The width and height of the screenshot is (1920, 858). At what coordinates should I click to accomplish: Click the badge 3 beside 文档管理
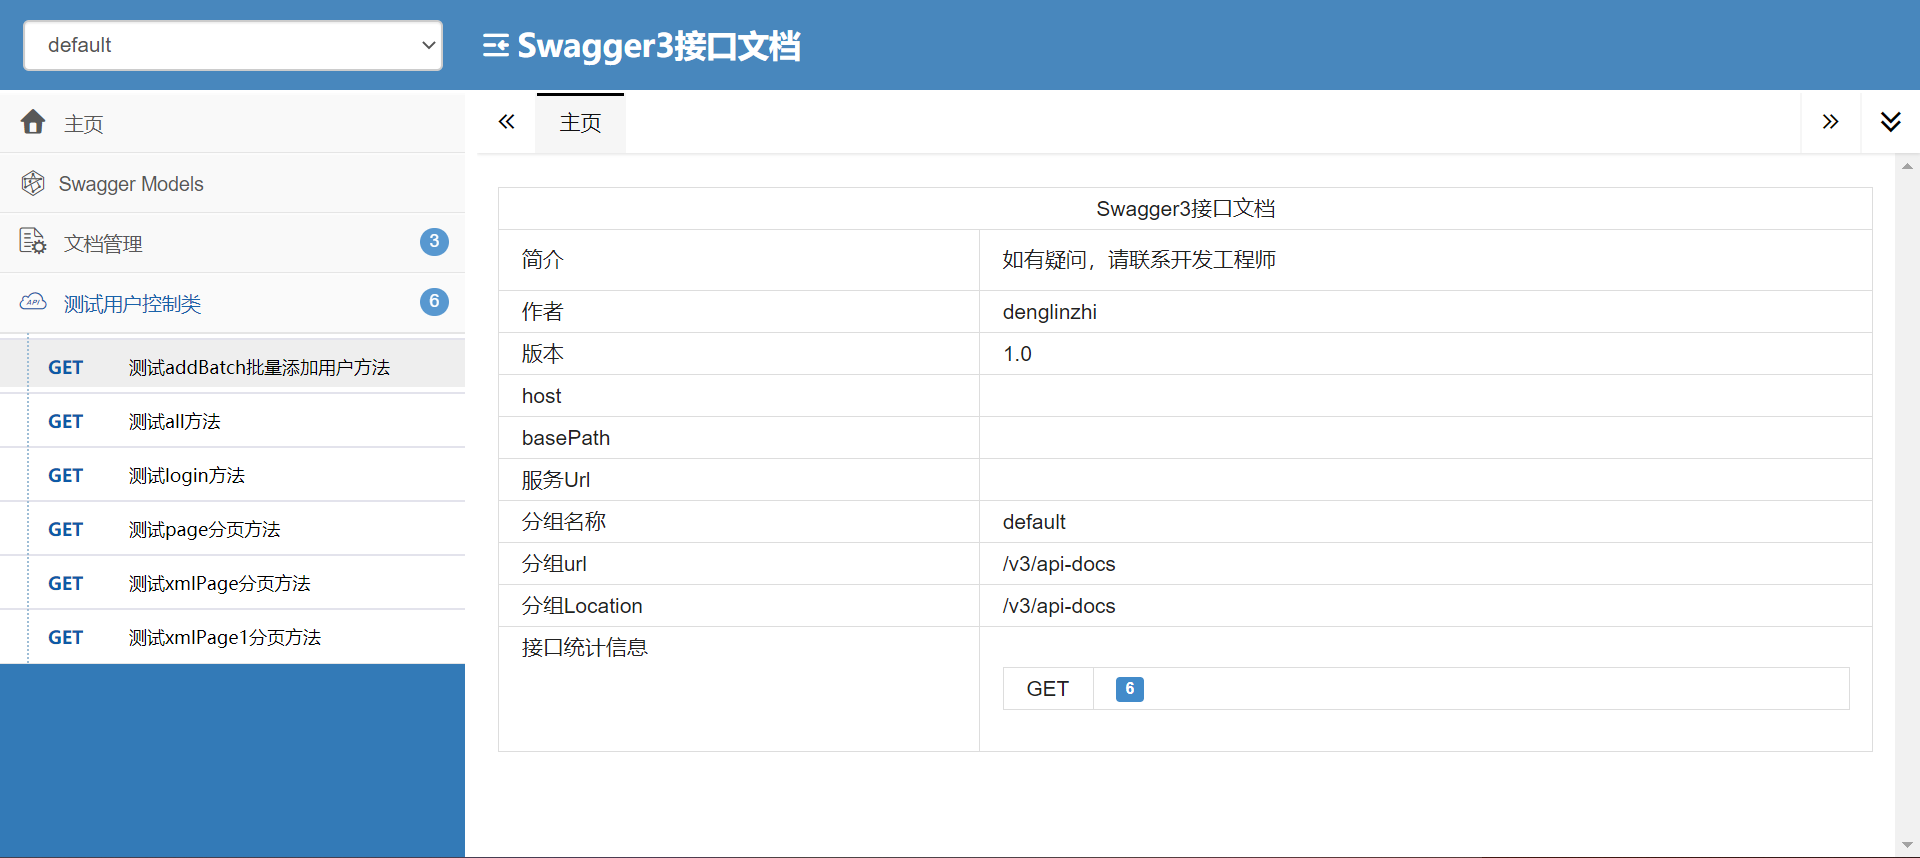[434, 242]
